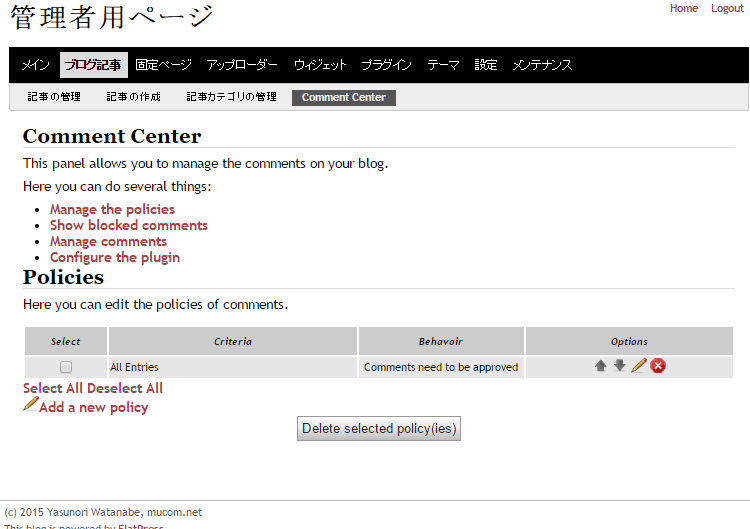Go to the 設定 menu

pos(486,65)
